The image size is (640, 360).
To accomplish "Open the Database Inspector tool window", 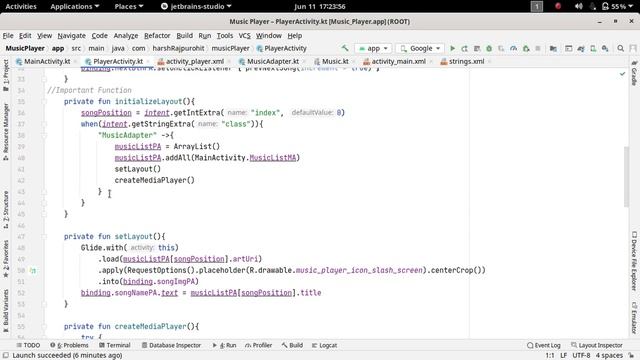I will click(171, 345).
